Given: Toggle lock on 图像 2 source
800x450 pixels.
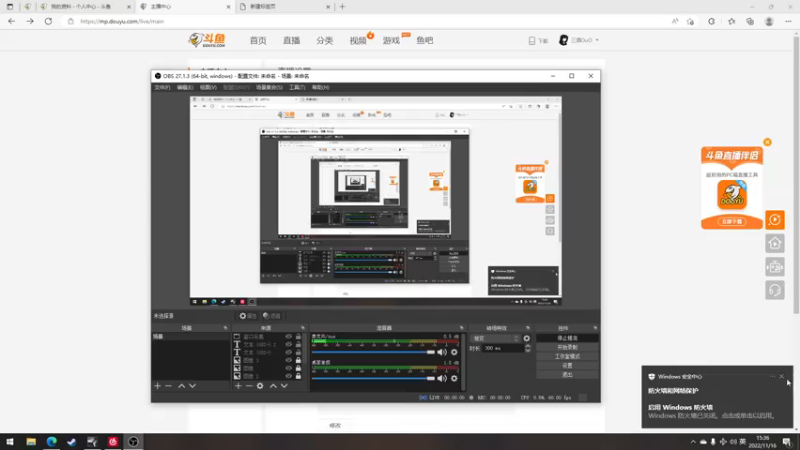Looking at the screenshot, I should pos(298,376).
